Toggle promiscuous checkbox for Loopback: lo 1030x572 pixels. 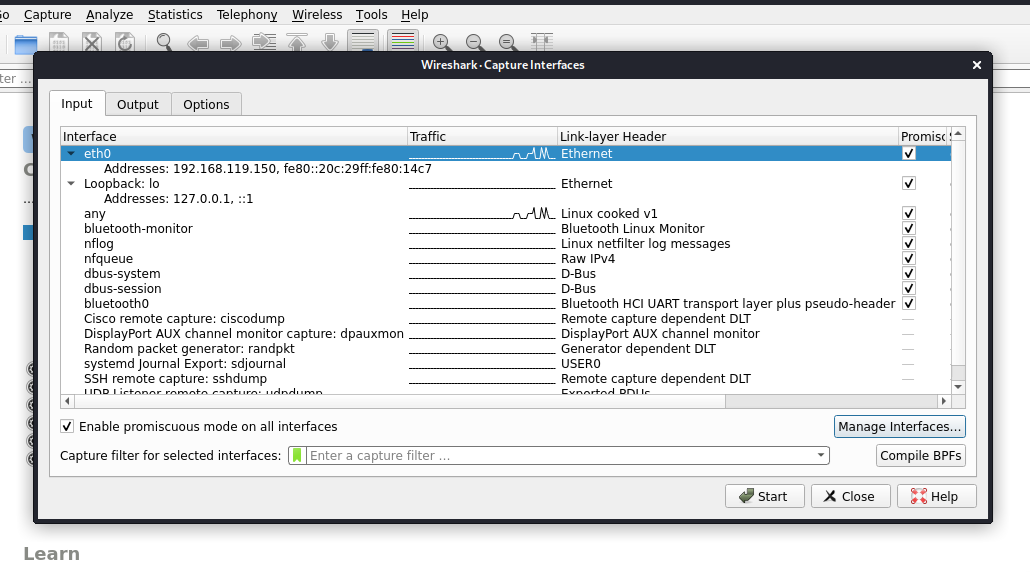point(908,183)
